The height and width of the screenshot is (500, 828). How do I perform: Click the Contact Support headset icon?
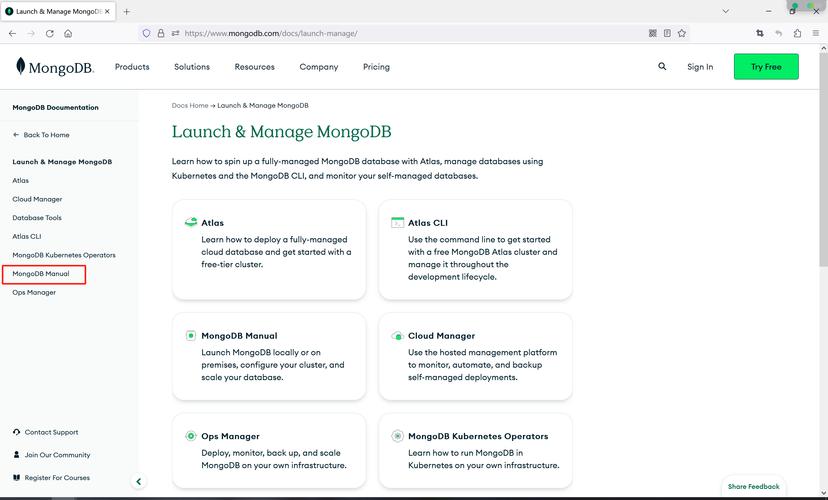[x=16, y=432]
